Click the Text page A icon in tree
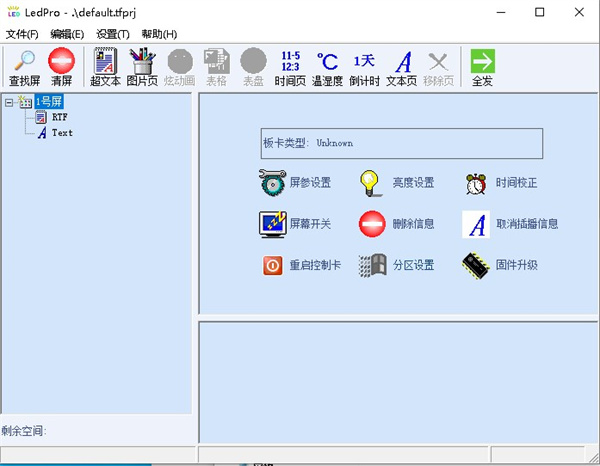This screenshot has width=600, height=466. tap(42, 133)
